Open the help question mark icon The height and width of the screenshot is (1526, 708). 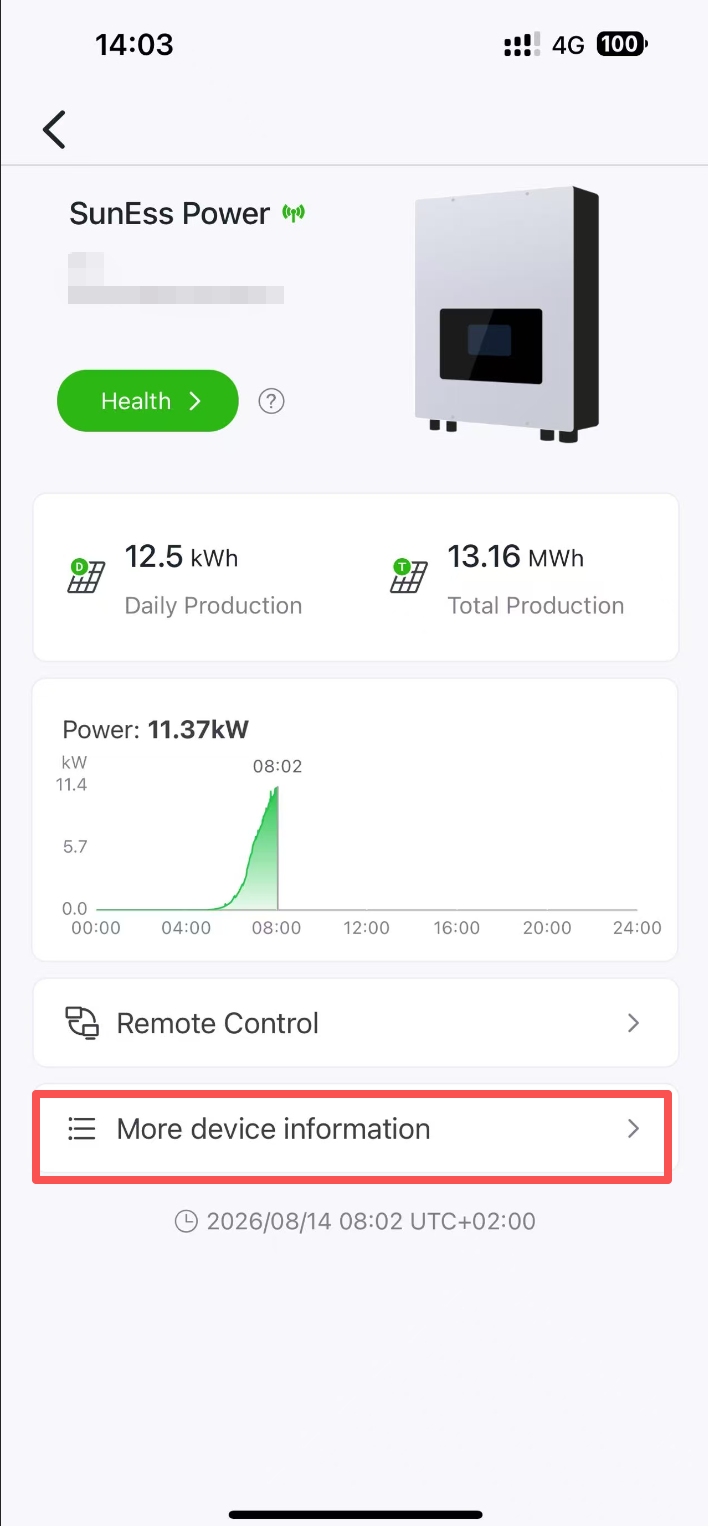(271, 401)
